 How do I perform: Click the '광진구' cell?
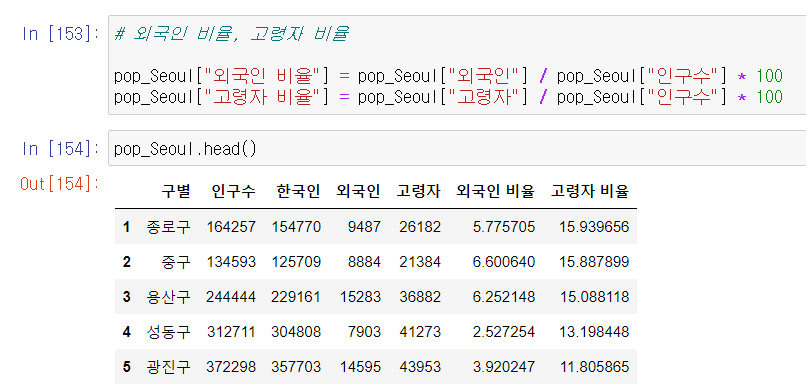point(168,366)
